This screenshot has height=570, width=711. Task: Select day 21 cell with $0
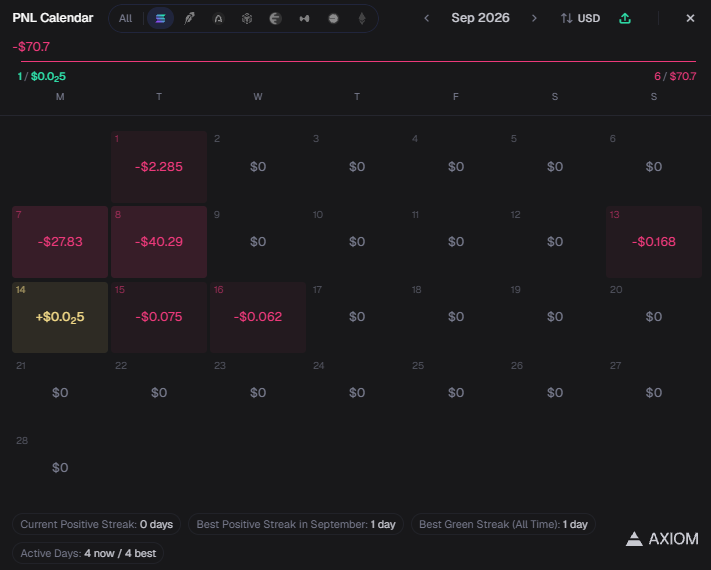(60, 393)
